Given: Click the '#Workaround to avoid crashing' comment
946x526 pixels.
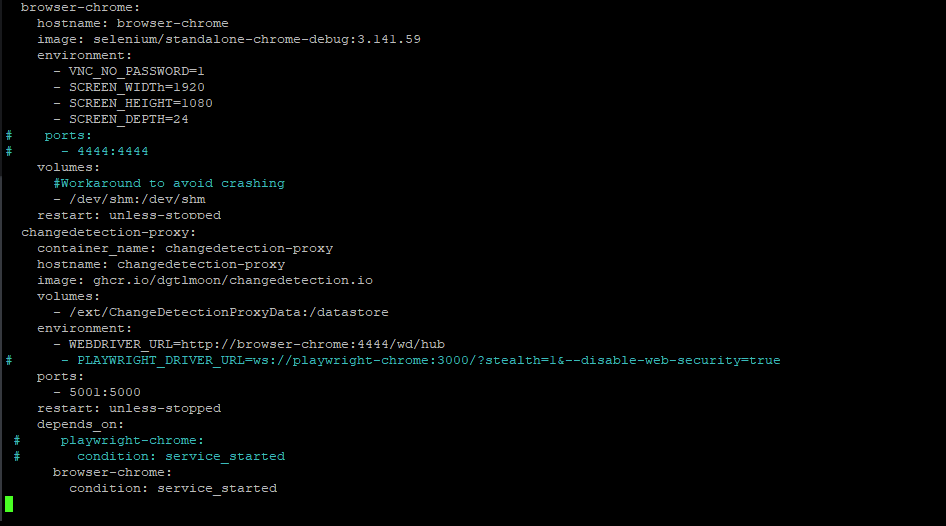Looking at the screenshot, I should pos(169,183).
